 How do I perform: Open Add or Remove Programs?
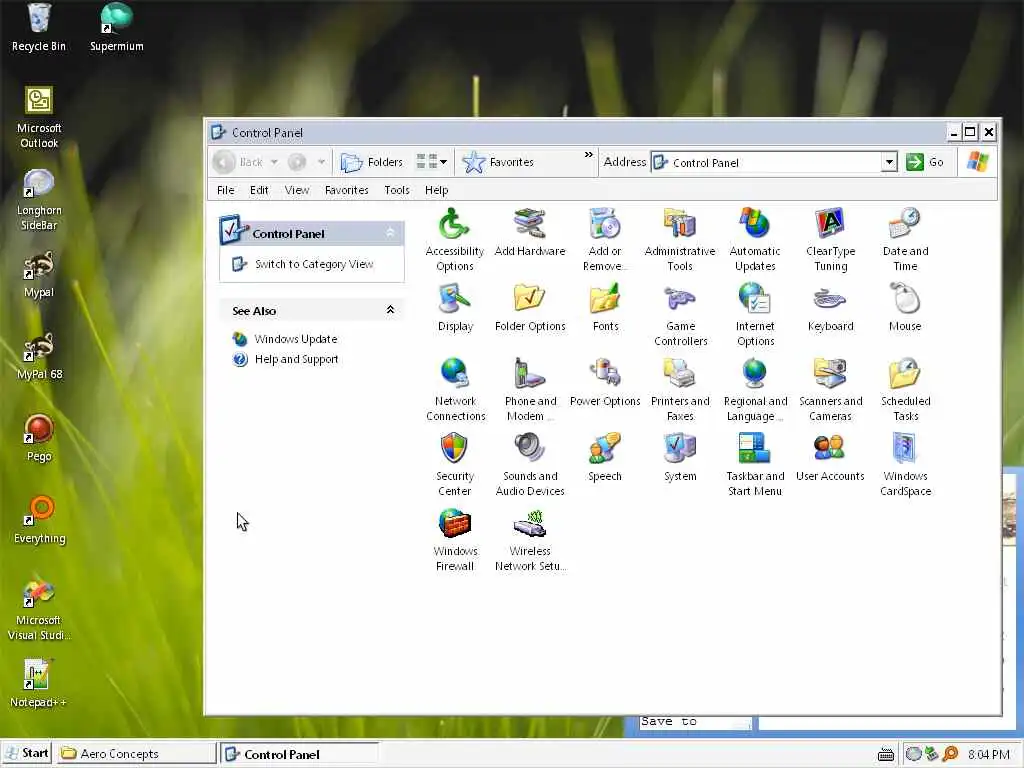[605, 240]
